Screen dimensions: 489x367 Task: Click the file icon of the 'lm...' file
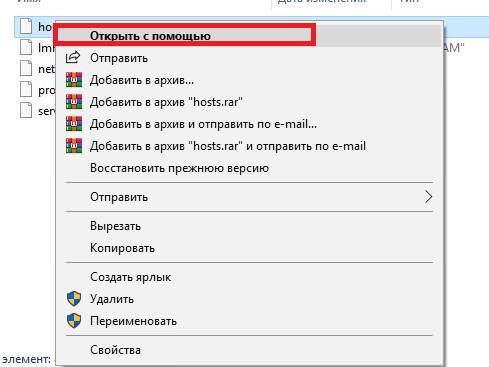pyautogui.click(x=26, y=47)
